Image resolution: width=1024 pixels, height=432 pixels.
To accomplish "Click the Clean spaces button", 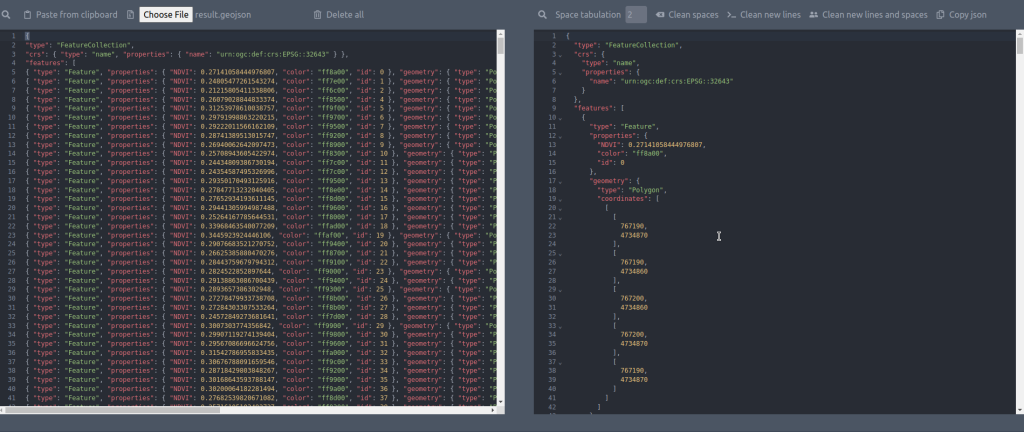I will pos(687,14).
